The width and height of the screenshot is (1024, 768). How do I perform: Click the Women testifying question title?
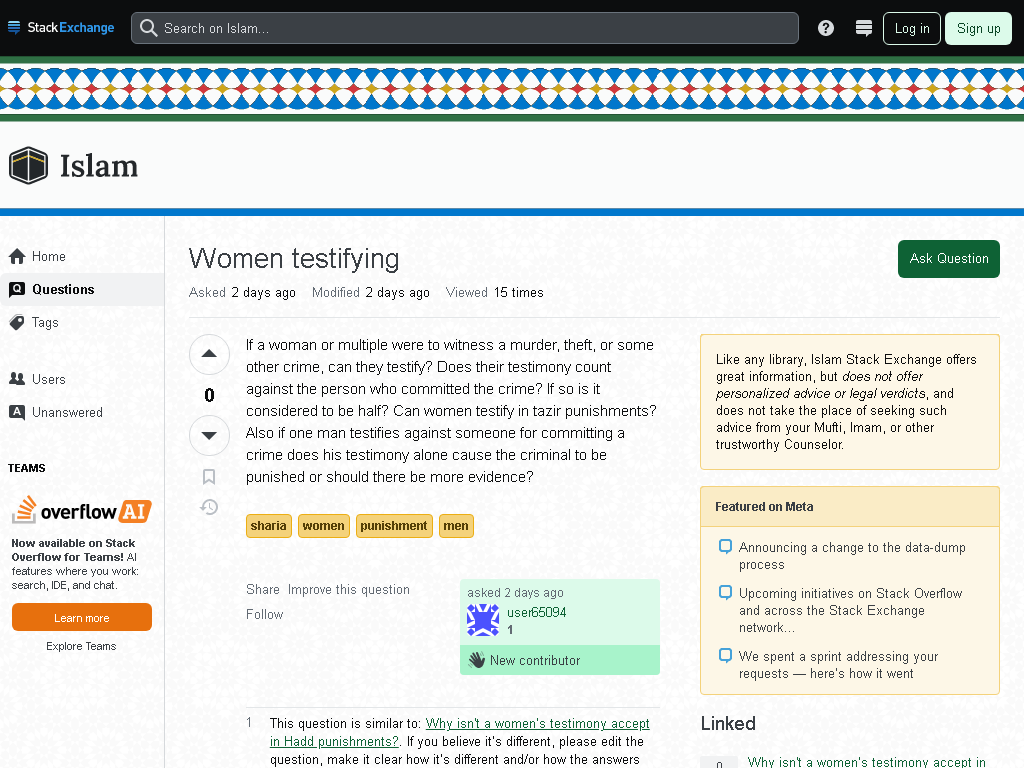[x=294, y=258]
